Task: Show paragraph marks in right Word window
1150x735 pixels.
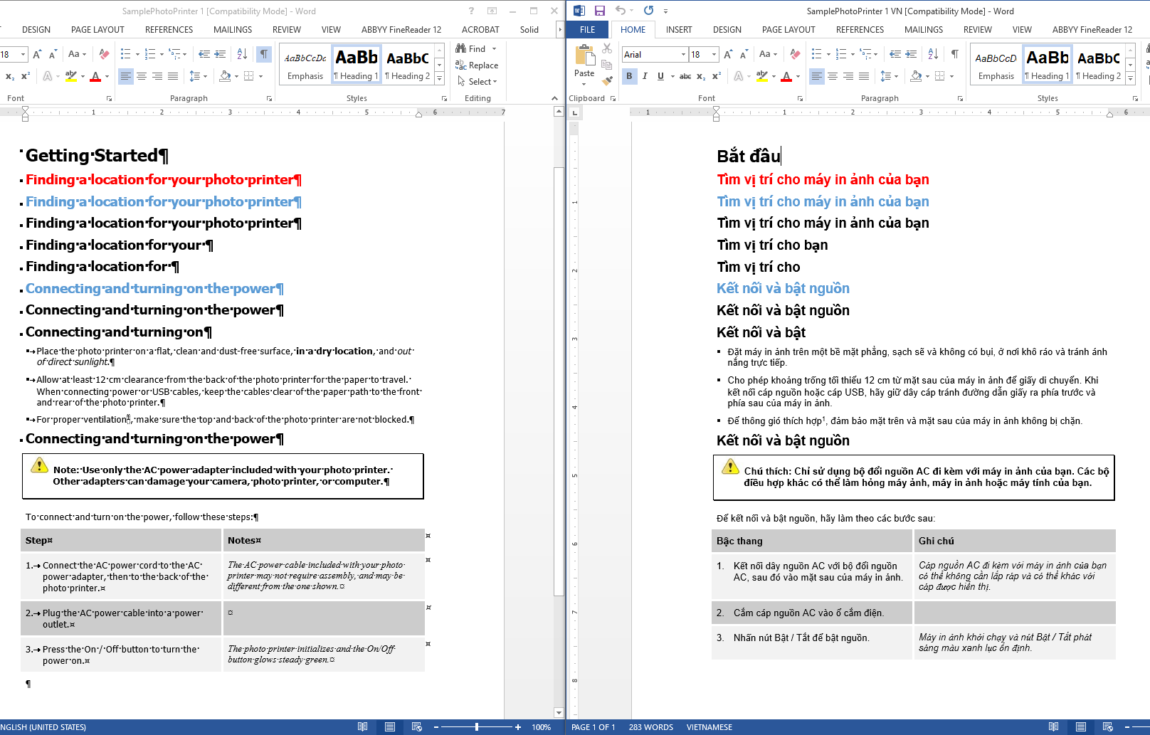Action: (954, 54)
